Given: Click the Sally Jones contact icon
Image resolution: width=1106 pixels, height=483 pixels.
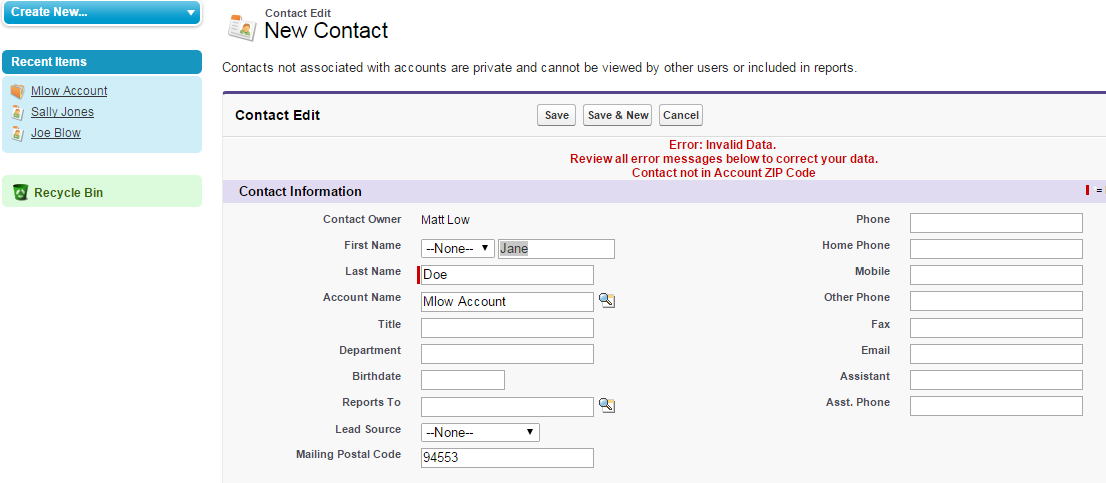Looking at the screenshot, I should tap(17, 112).
